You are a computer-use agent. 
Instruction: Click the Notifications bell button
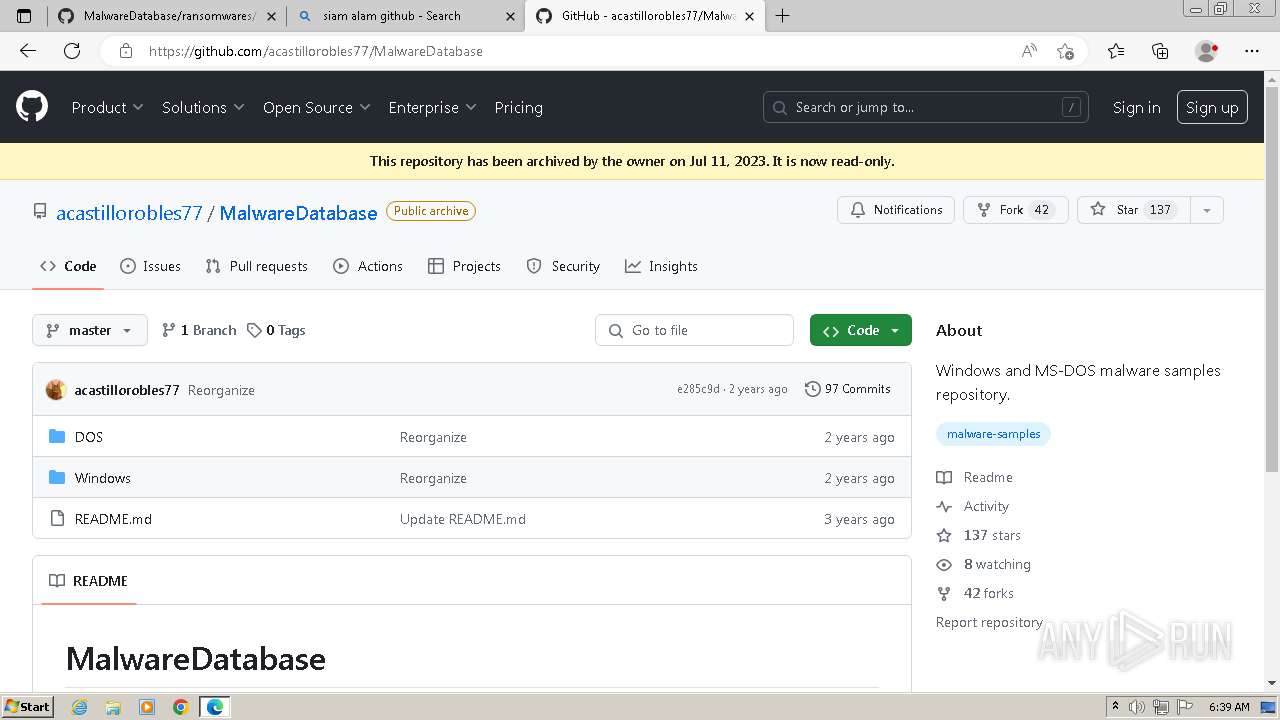896,210
